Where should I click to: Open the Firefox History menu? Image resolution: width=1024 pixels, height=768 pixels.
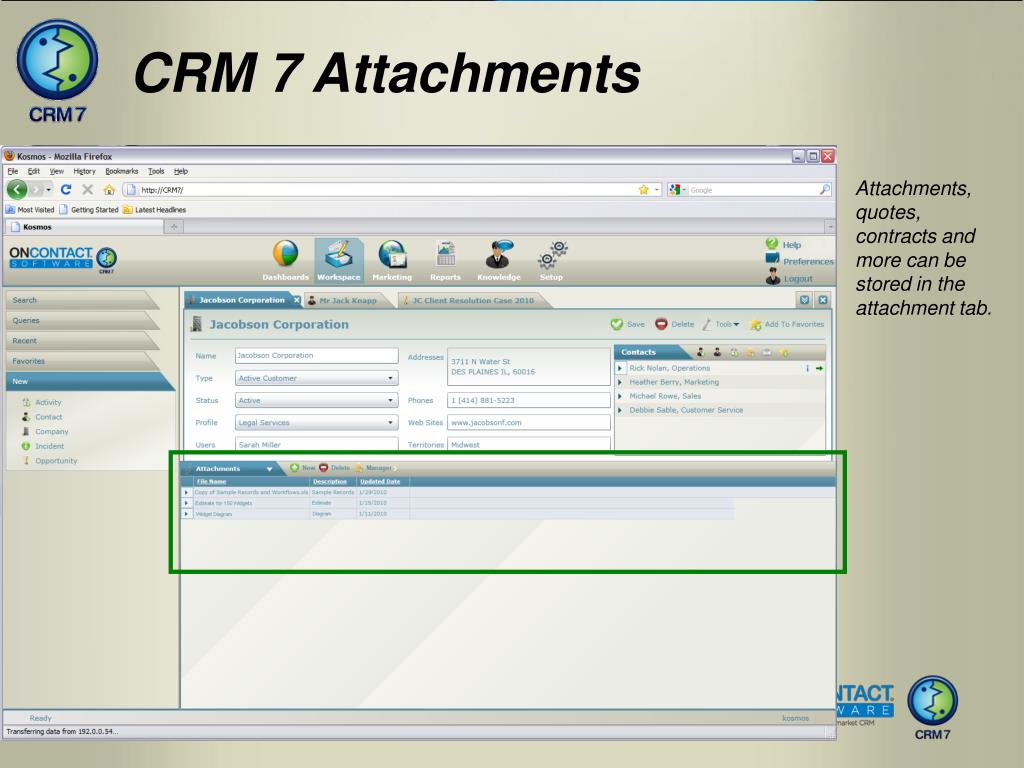pyautogui.click(x=84, y=171)
